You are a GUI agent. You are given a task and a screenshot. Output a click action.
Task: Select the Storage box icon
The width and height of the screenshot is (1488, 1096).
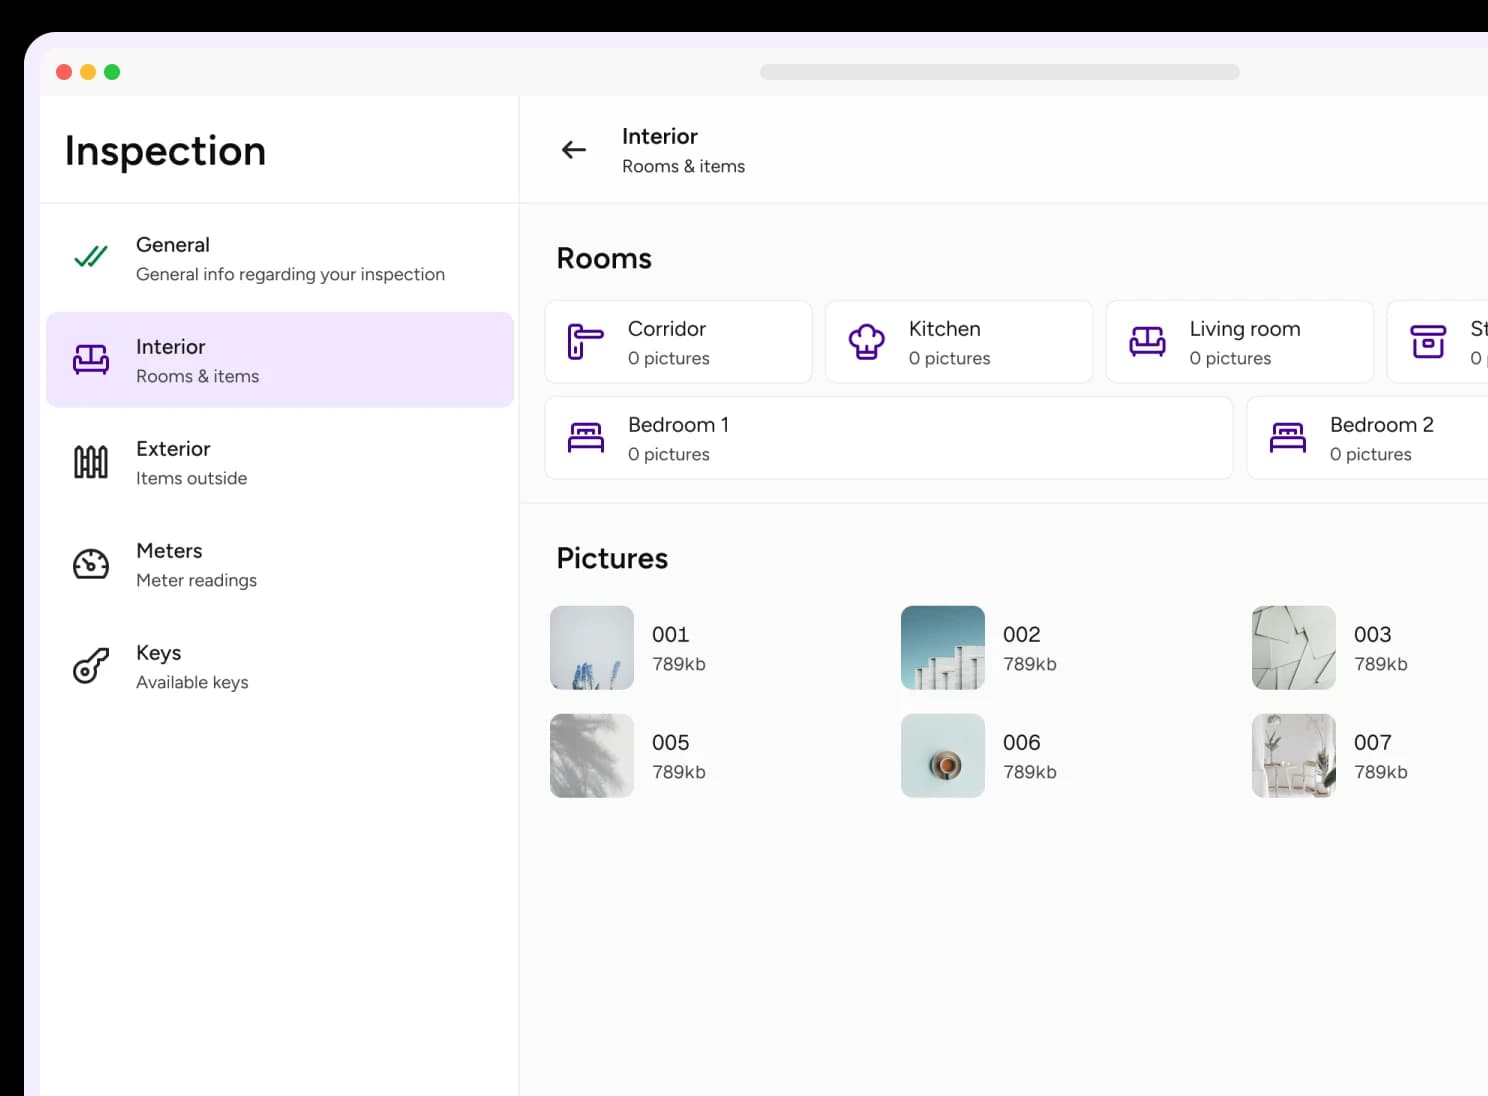(1430, 341)
